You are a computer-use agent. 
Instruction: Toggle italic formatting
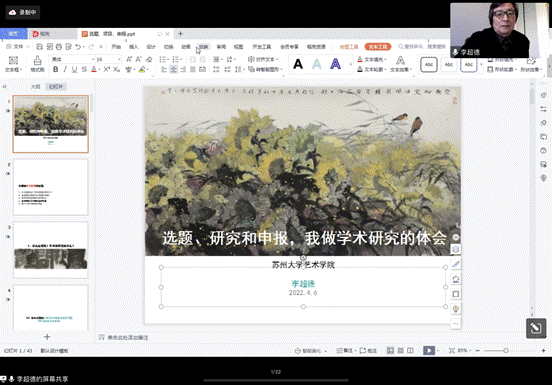click(65, 69)
